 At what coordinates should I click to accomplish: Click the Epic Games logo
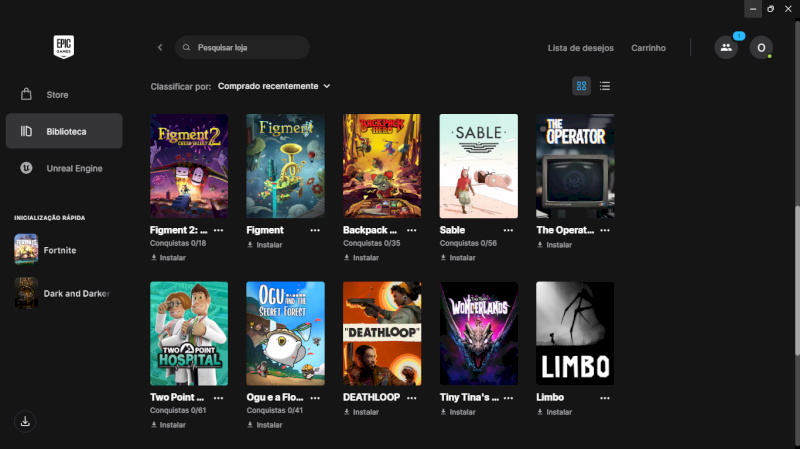point(64,47)
